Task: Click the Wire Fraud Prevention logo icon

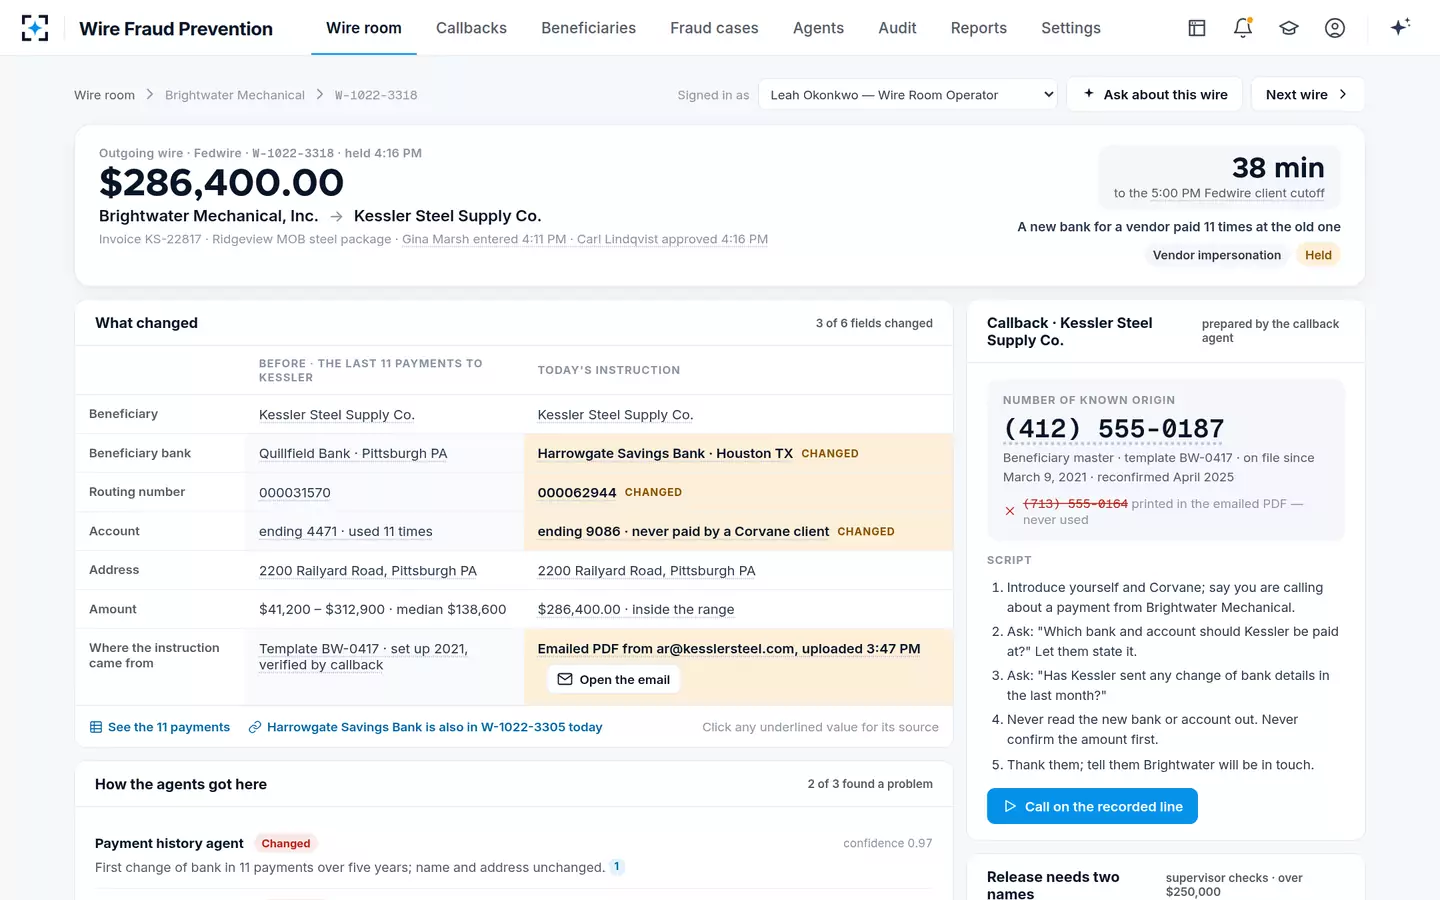Action: [x=35, y=28]
